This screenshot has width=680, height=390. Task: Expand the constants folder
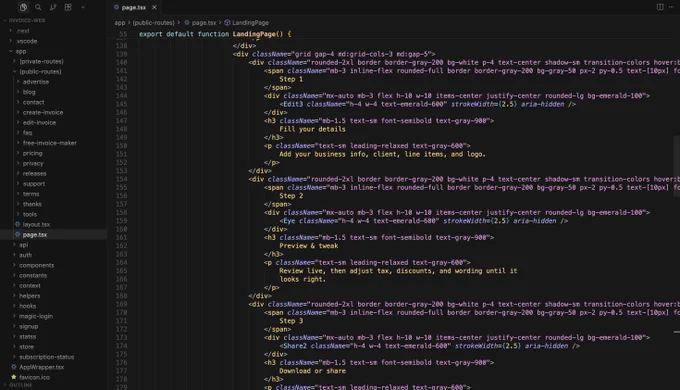pyautogui.click(x=33, y=275)
